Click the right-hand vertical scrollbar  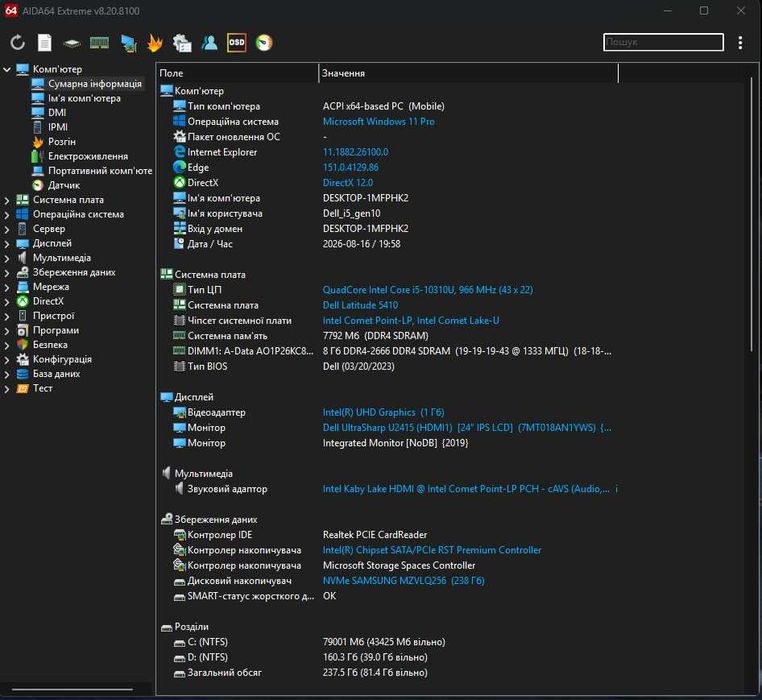click(x=751, y=214)
